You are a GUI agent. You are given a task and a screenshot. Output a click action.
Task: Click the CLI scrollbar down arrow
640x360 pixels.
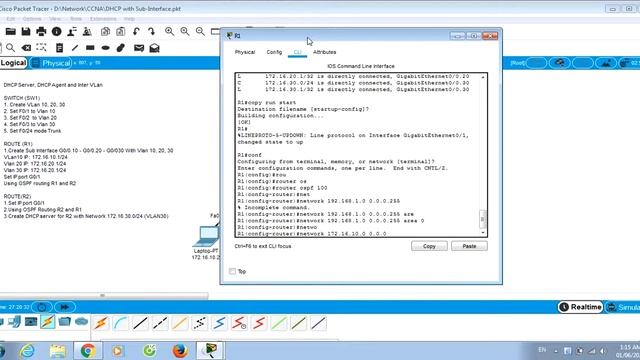point(483,233)
